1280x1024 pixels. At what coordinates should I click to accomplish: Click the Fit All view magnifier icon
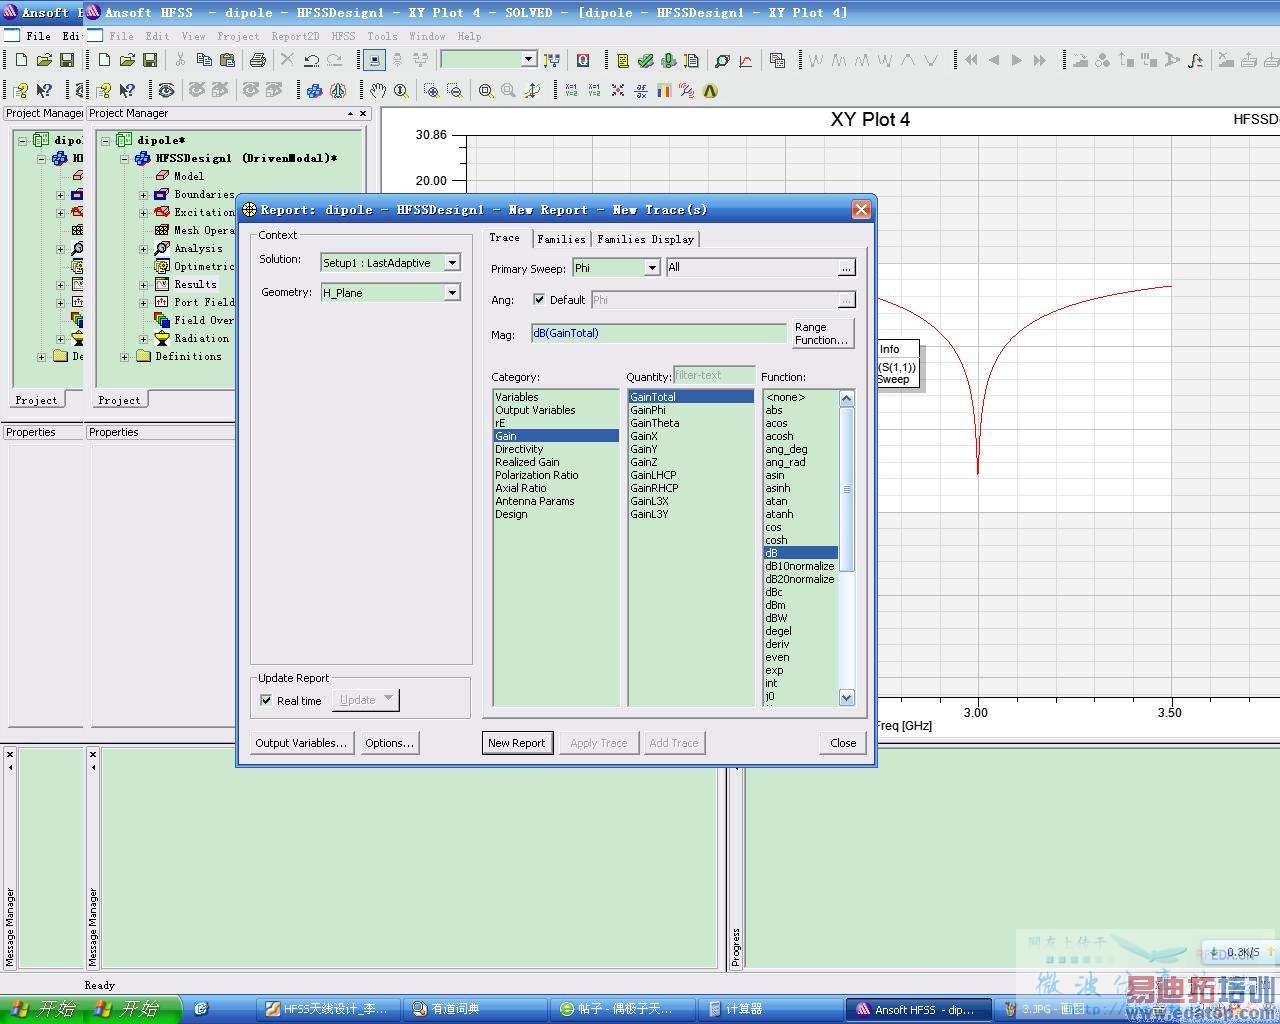486,91
